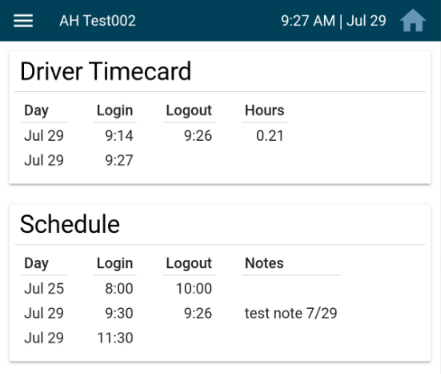Image resolution: width=441 pixels, height=374 pixels.
Task: Go to the home screen icon
Action: pyautogui.click(x=413, y=21)
